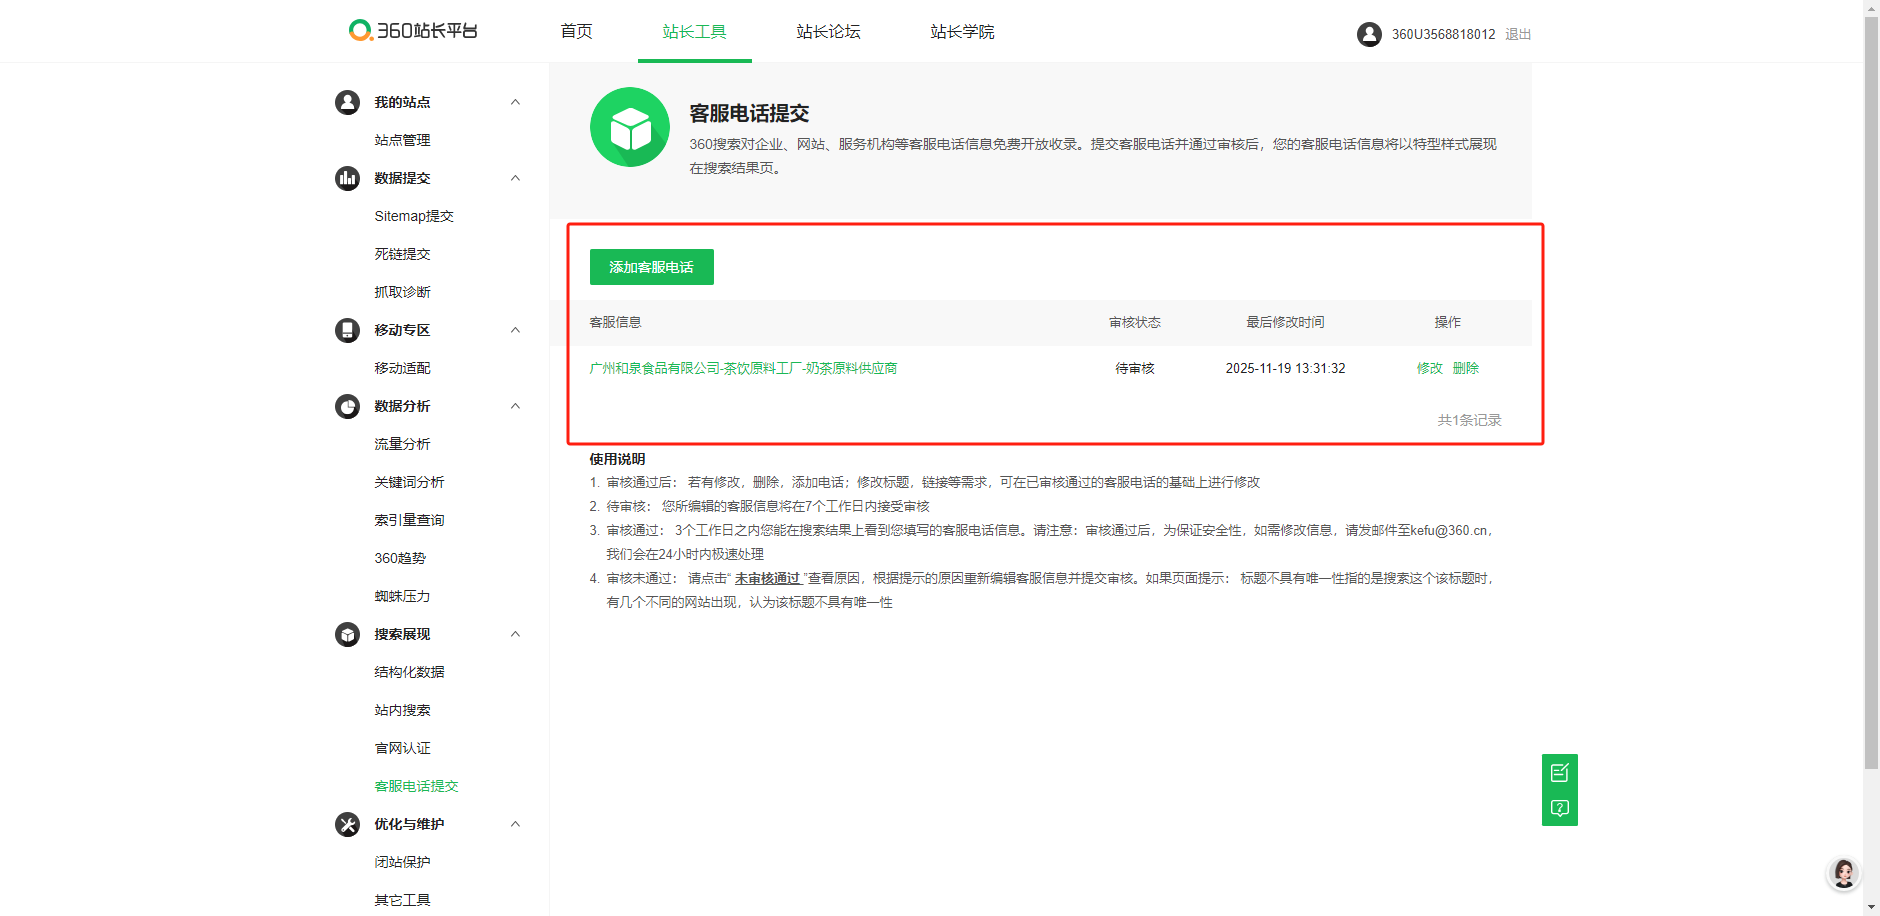The image size is (1880, 916).
Task: Open 站内搜索 in sidebar
Action: tap(402, 710)
